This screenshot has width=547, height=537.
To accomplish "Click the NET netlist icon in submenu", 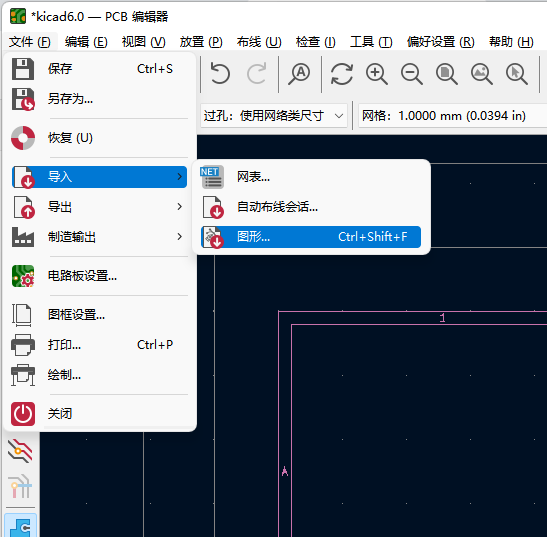I will [212, 177].
